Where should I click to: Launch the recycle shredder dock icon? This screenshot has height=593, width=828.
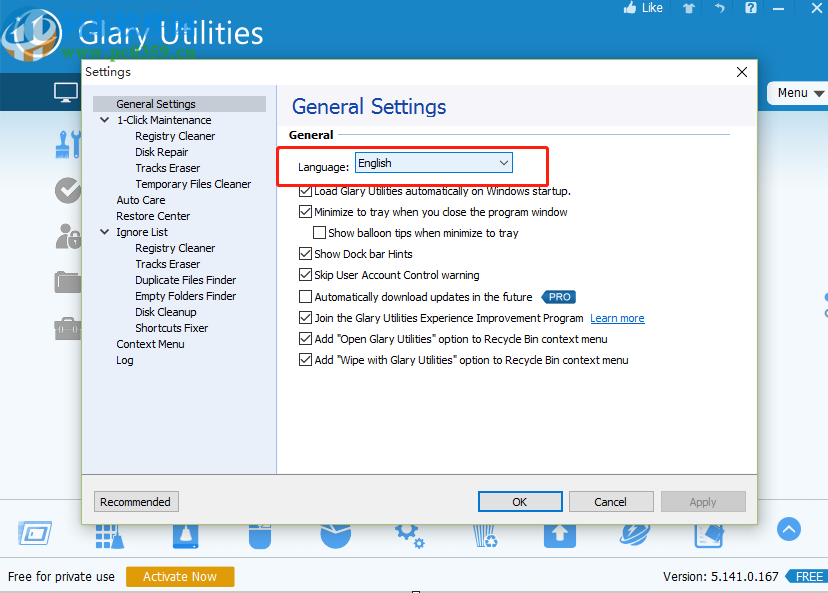click(485, 536)
